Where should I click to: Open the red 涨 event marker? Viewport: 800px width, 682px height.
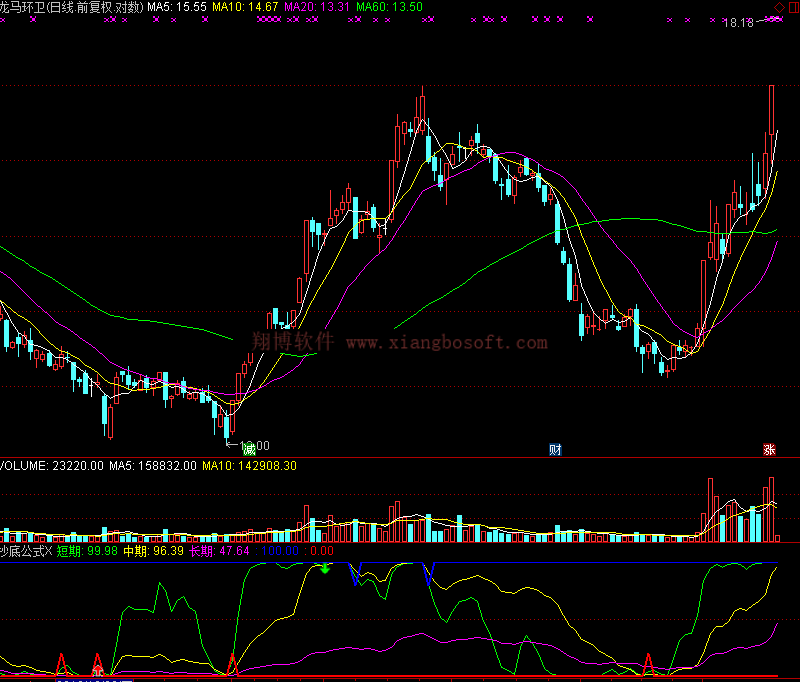point(769,449)
